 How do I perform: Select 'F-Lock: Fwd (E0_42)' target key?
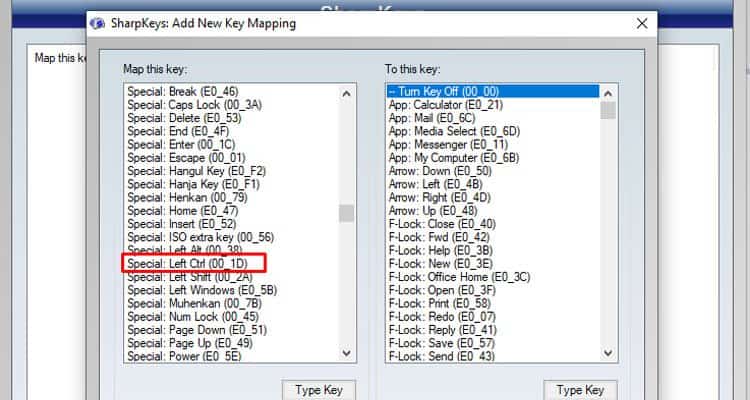coord(439,237)
